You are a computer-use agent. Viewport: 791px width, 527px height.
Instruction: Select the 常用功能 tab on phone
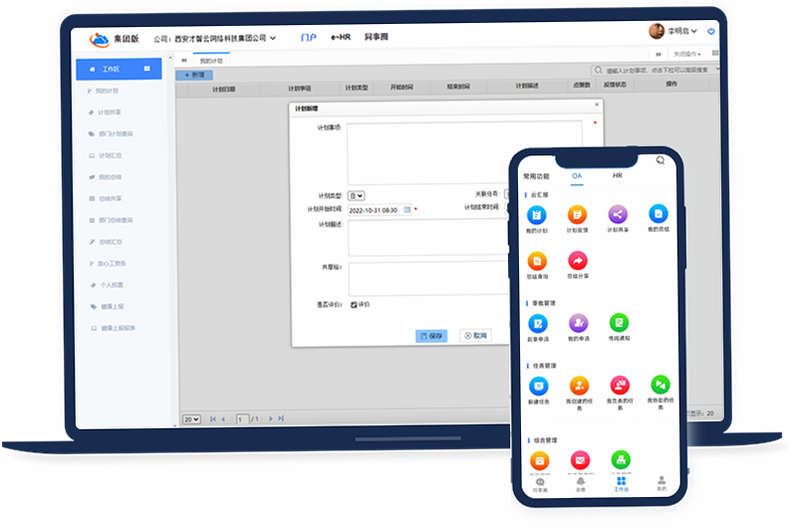(x=536, y=177)
